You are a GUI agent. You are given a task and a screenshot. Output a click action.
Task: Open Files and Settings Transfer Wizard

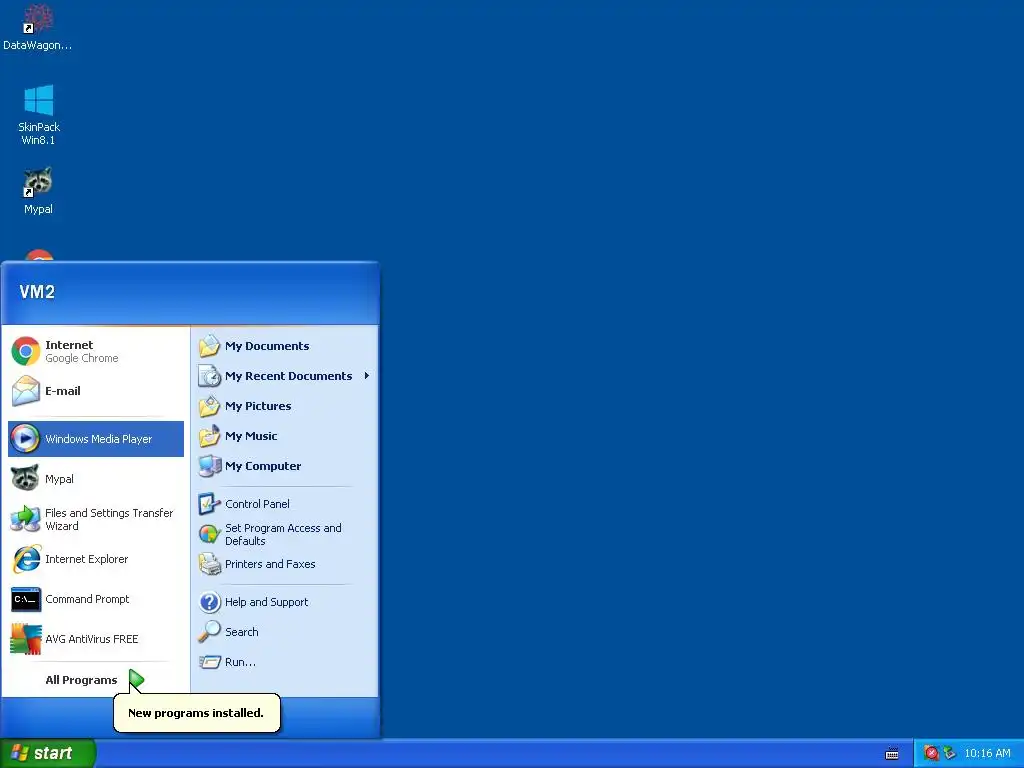pos(95,519)
